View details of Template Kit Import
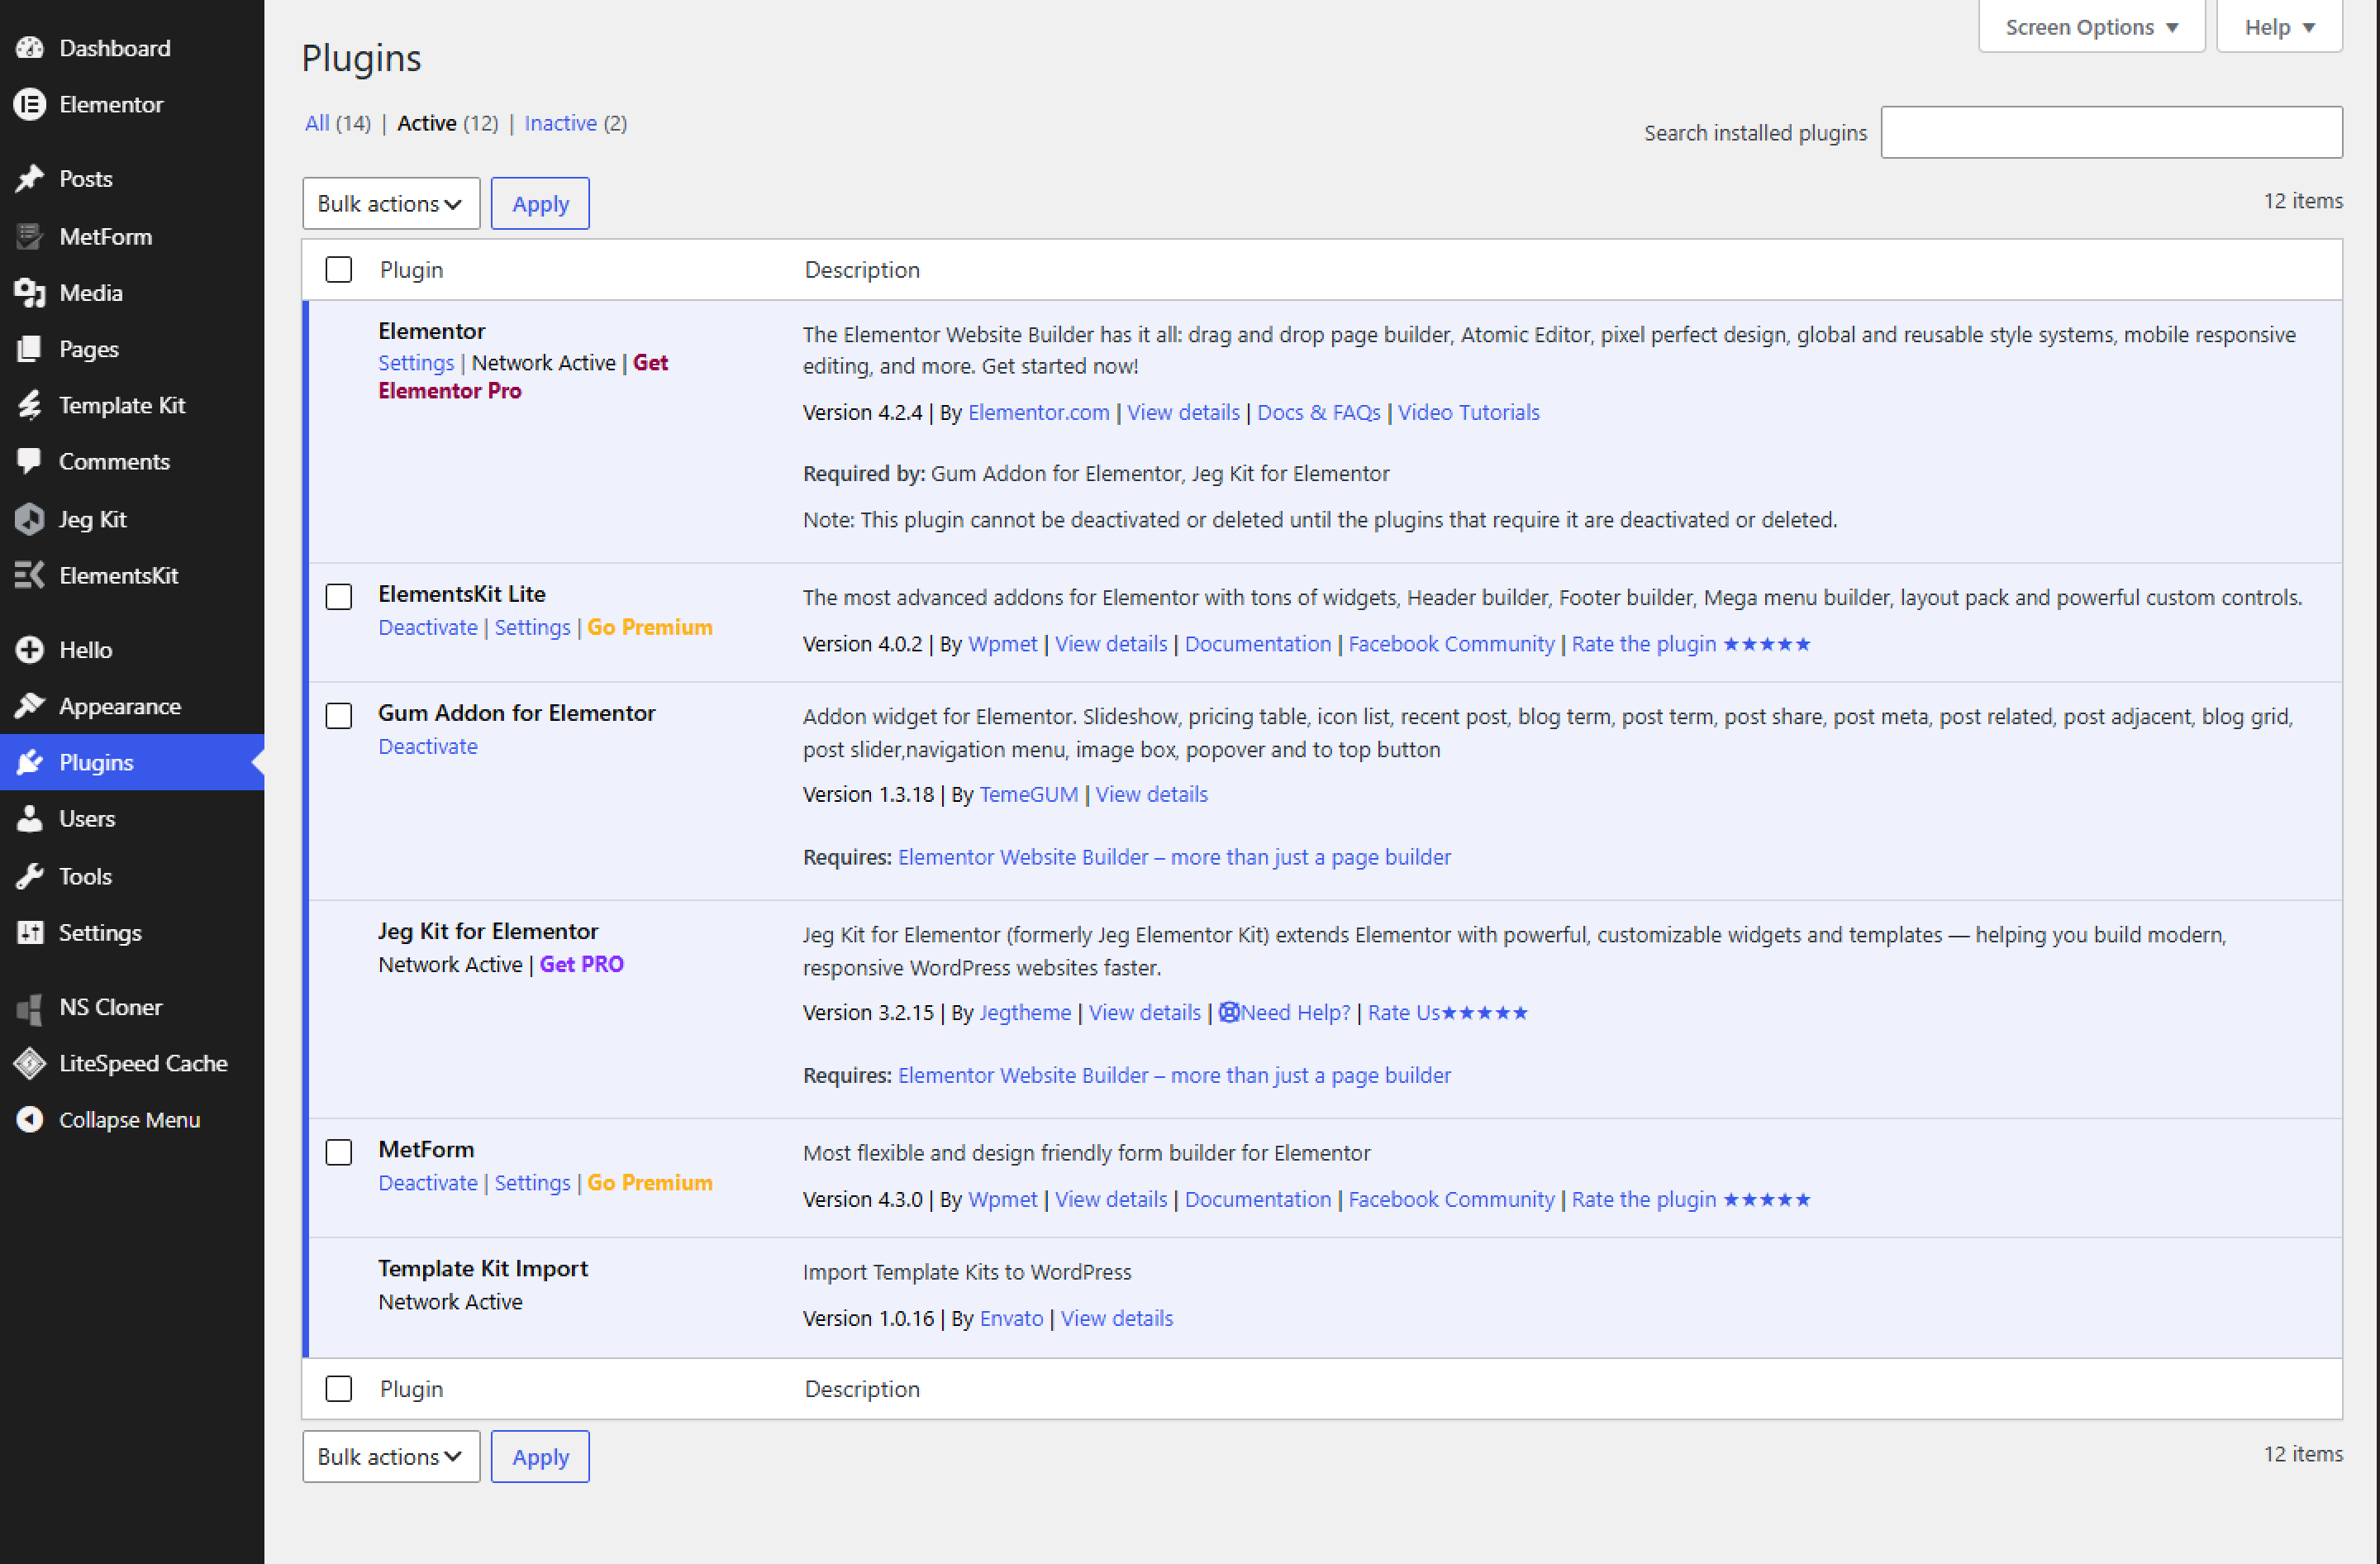This screenshot has width=2380, height=1564. pyautogui.click(x=1116, y=1318)
